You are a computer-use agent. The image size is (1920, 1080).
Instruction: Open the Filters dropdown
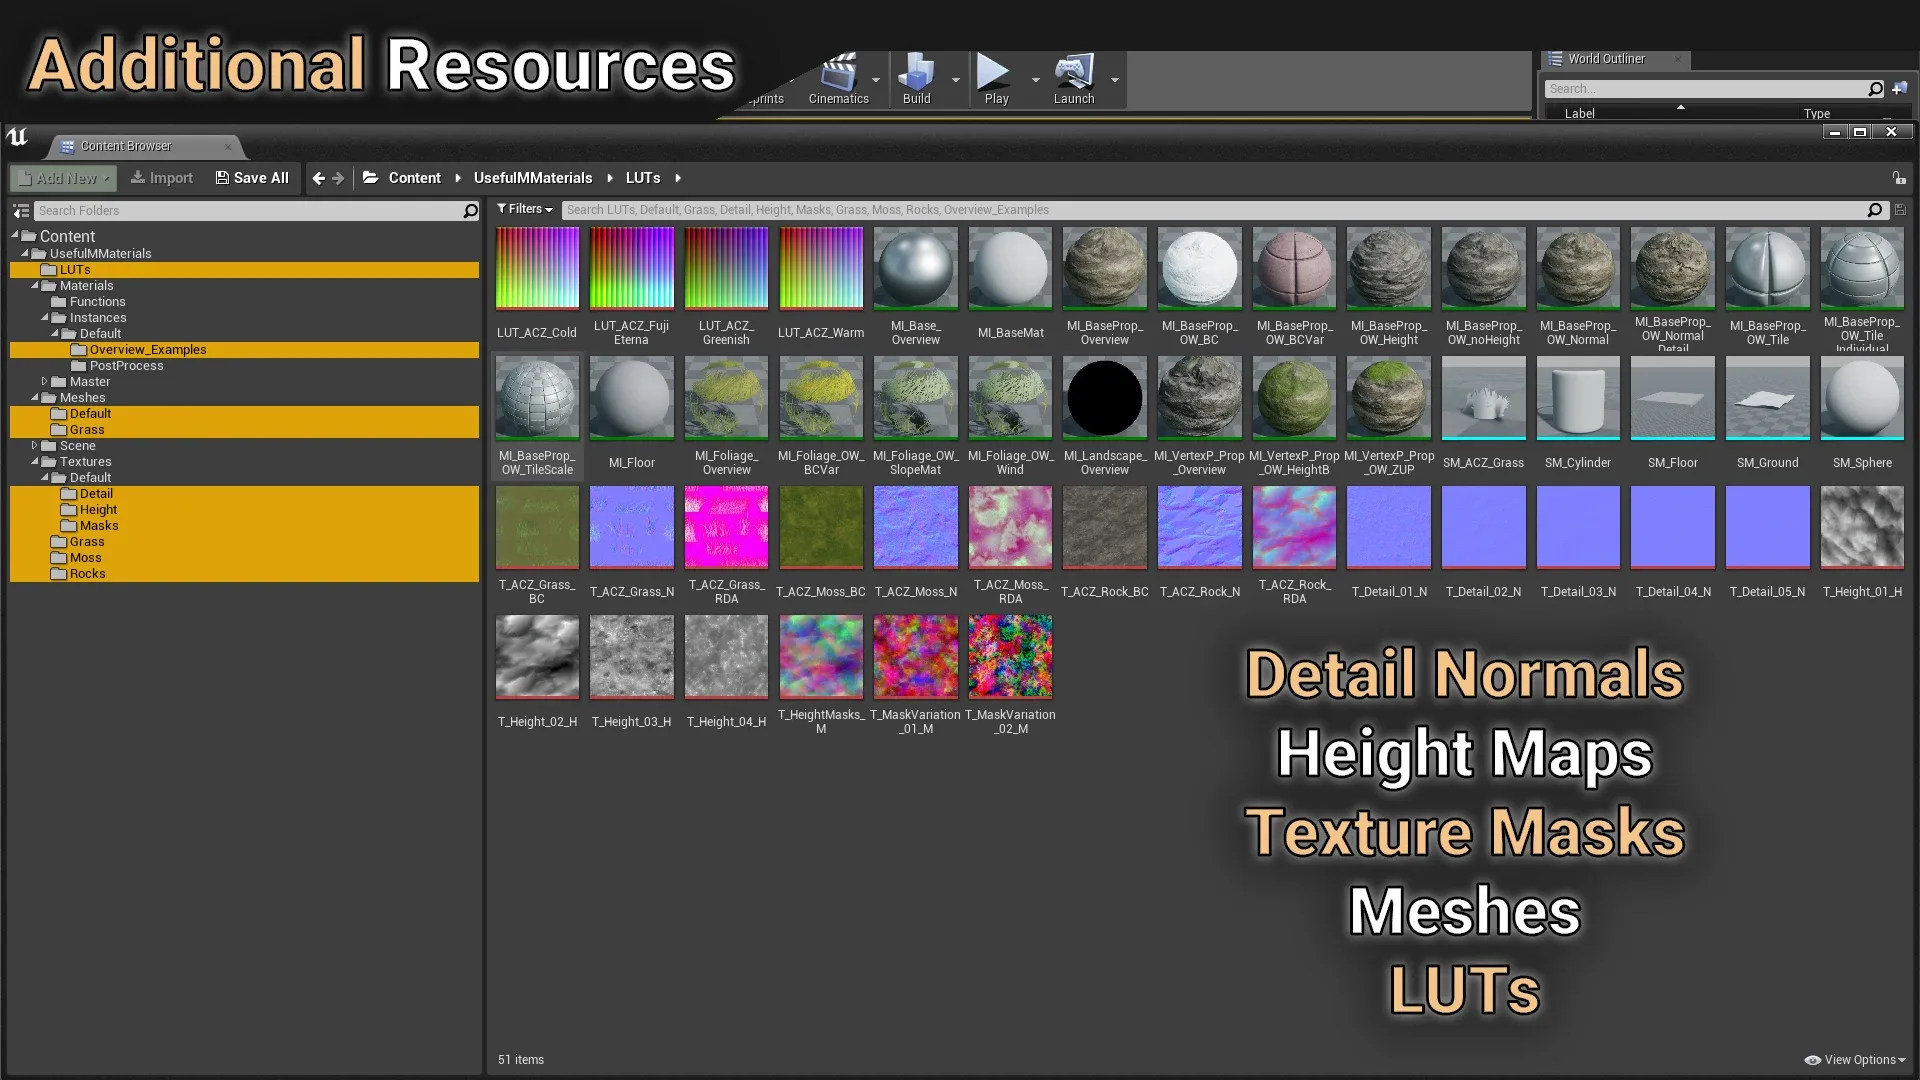click(525, 209)
